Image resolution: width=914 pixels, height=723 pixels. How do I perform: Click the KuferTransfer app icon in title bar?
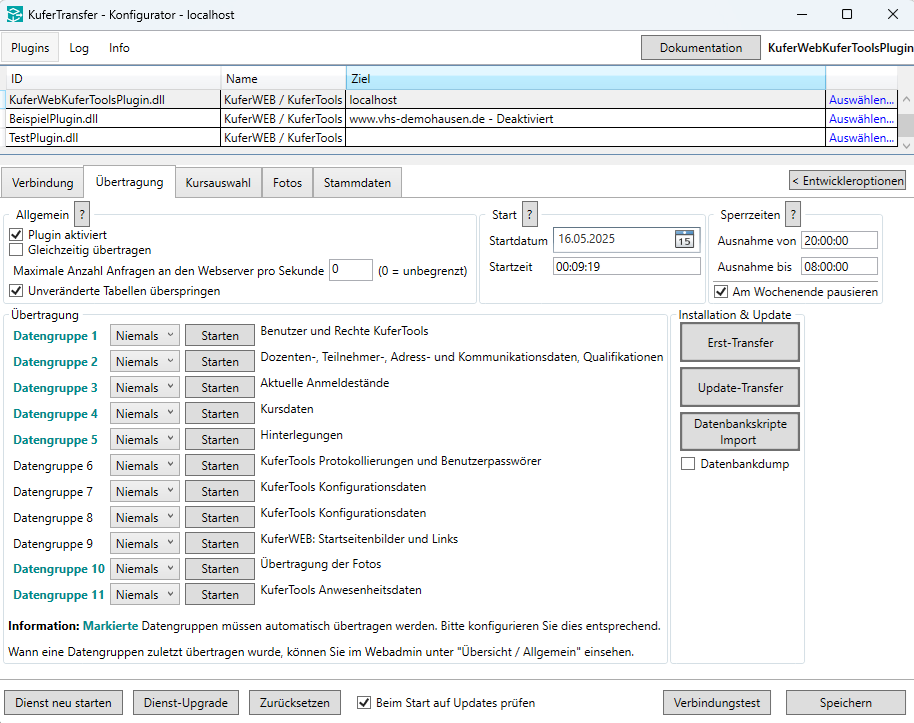pyautogui.click(x=15, y=15)
